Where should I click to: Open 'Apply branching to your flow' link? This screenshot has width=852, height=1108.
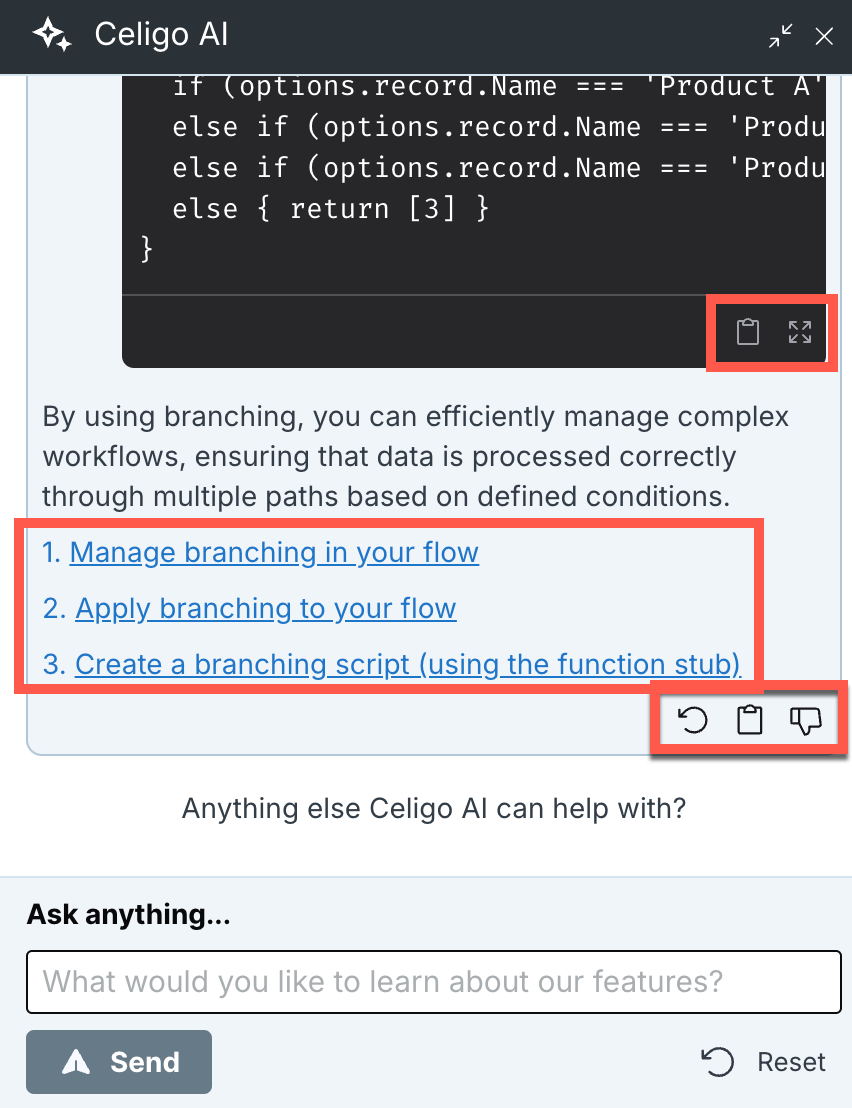tap(266, 608)
